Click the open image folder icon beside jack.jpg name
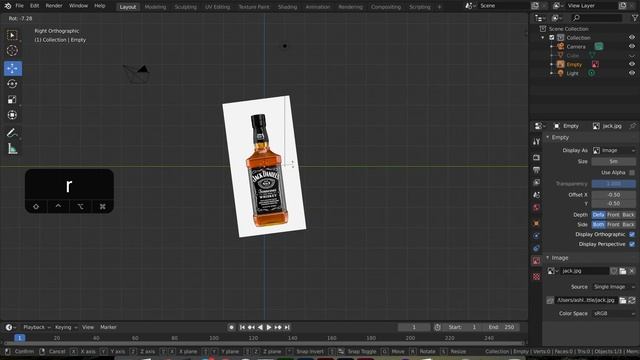 click(622, 271)
